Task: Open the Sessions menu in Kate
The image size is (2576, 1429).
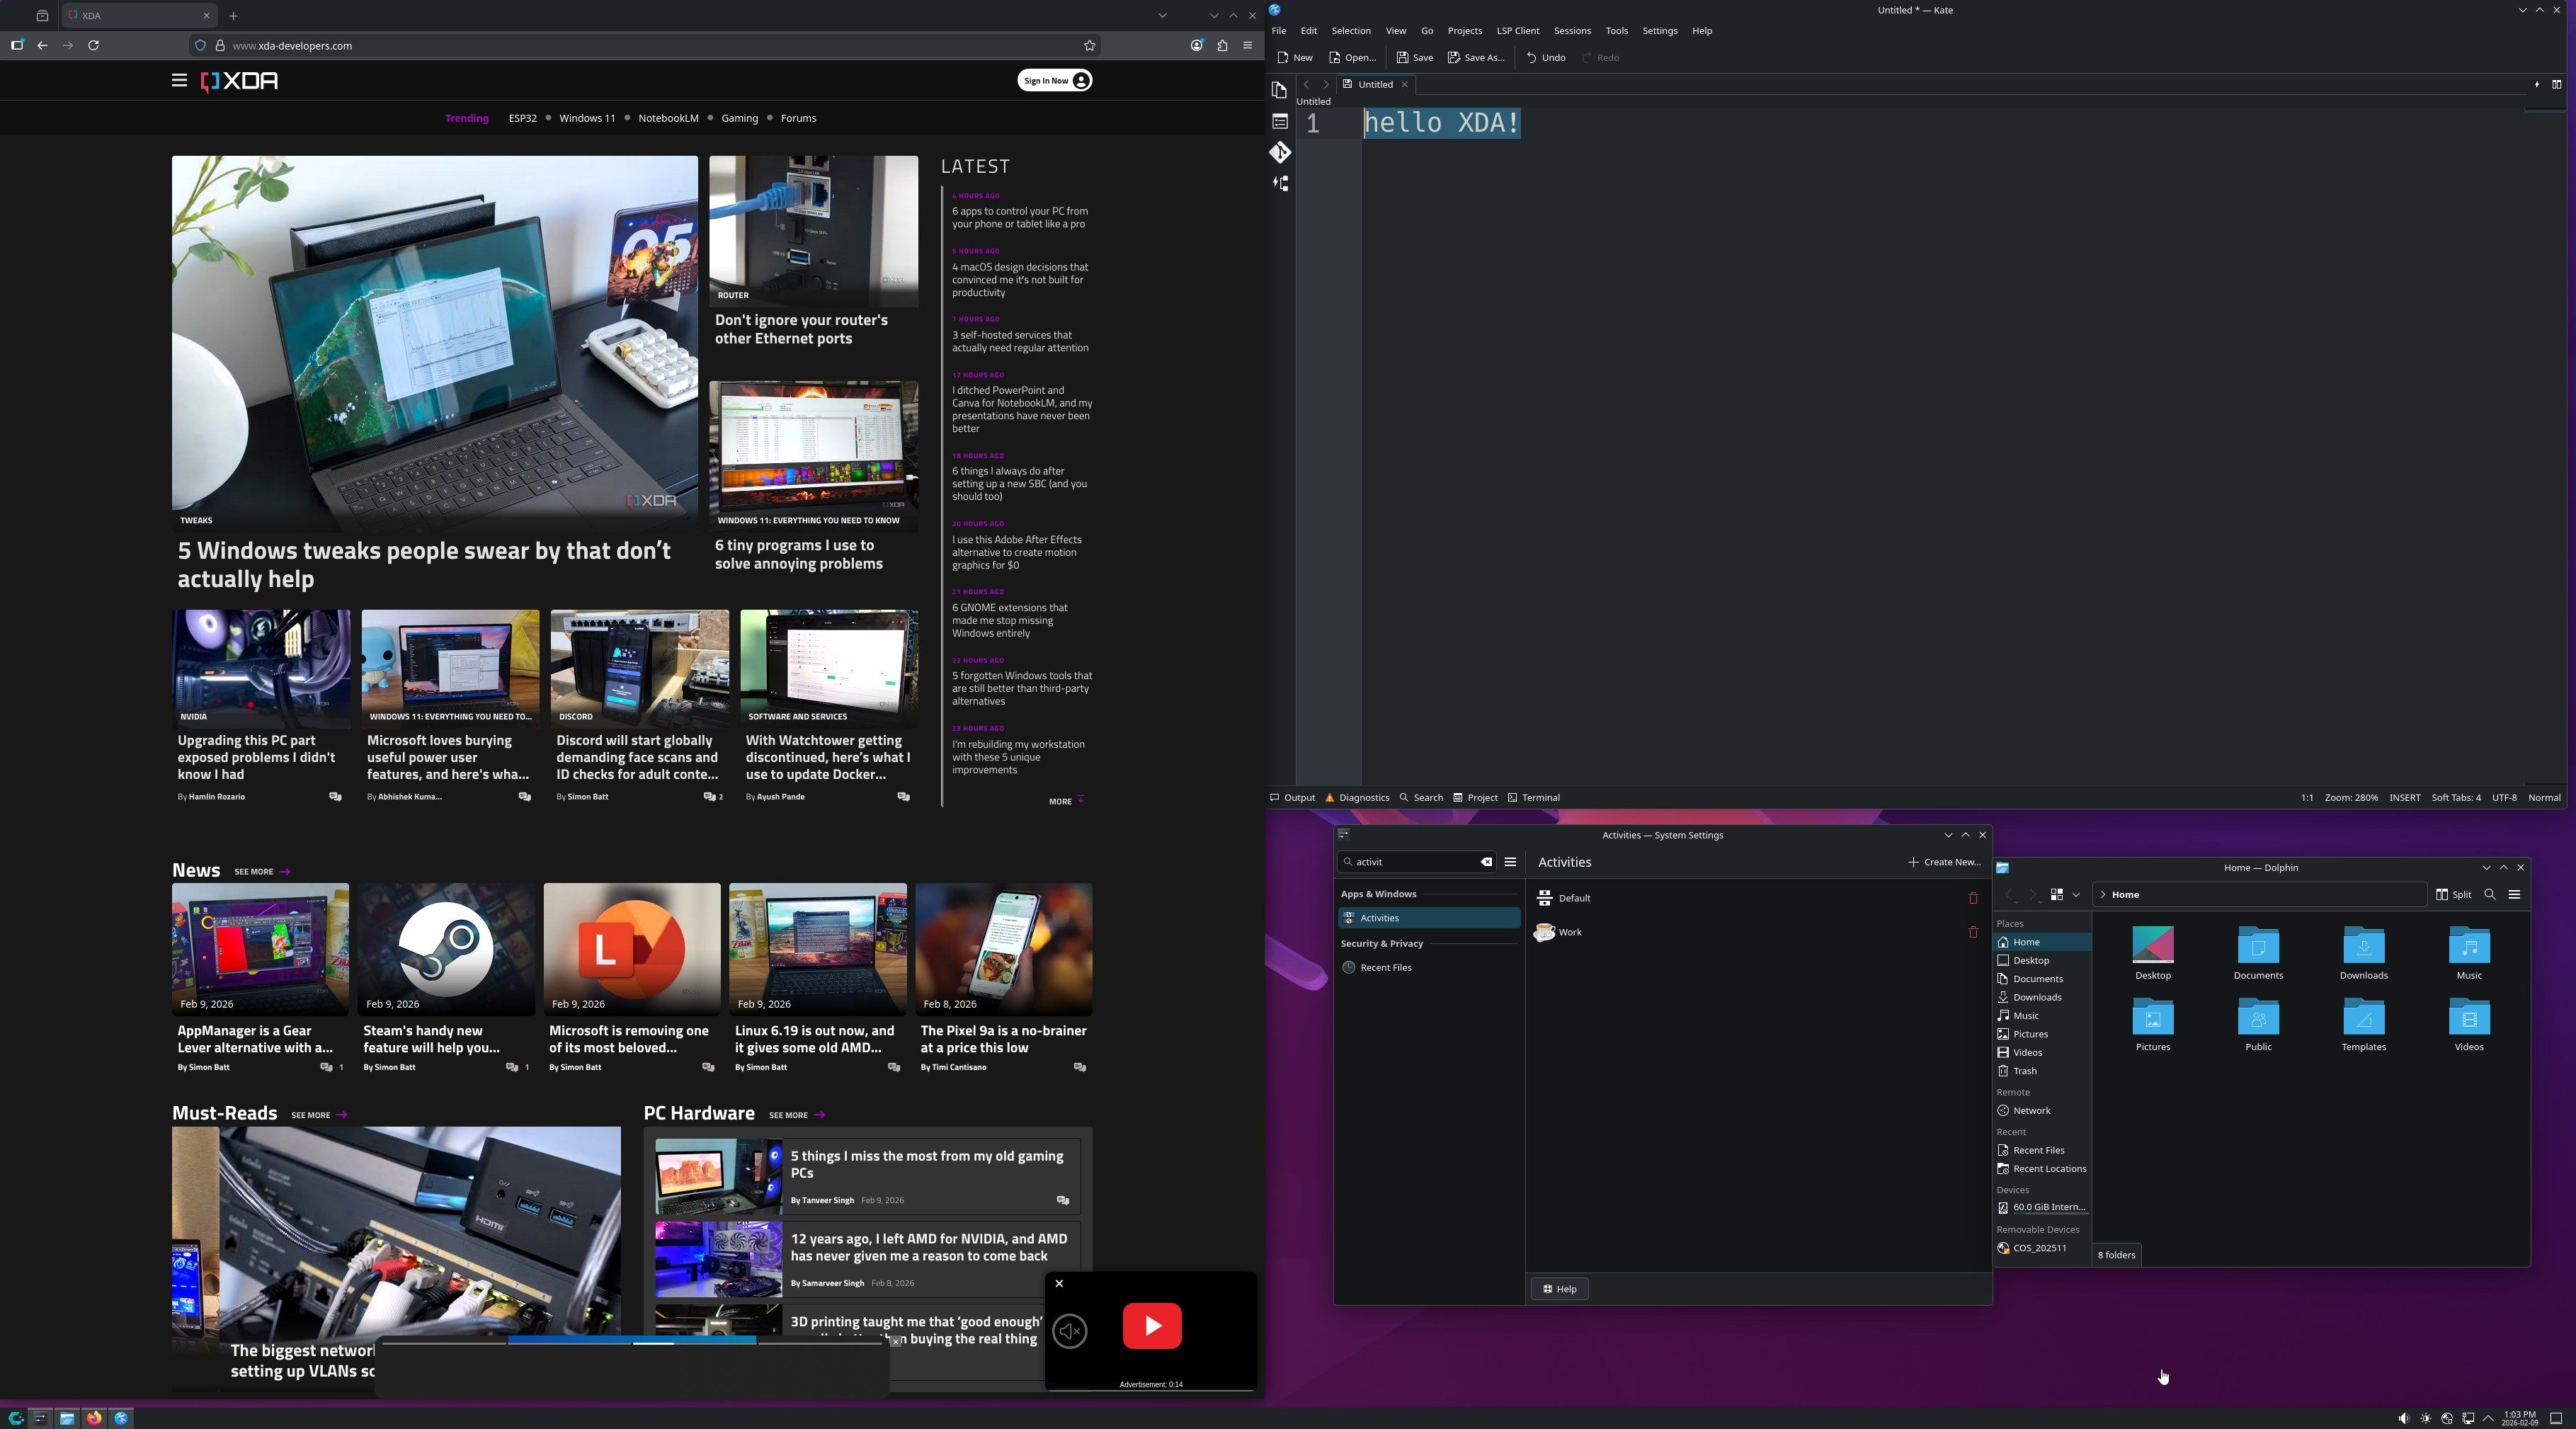Action: [1571, 31]
